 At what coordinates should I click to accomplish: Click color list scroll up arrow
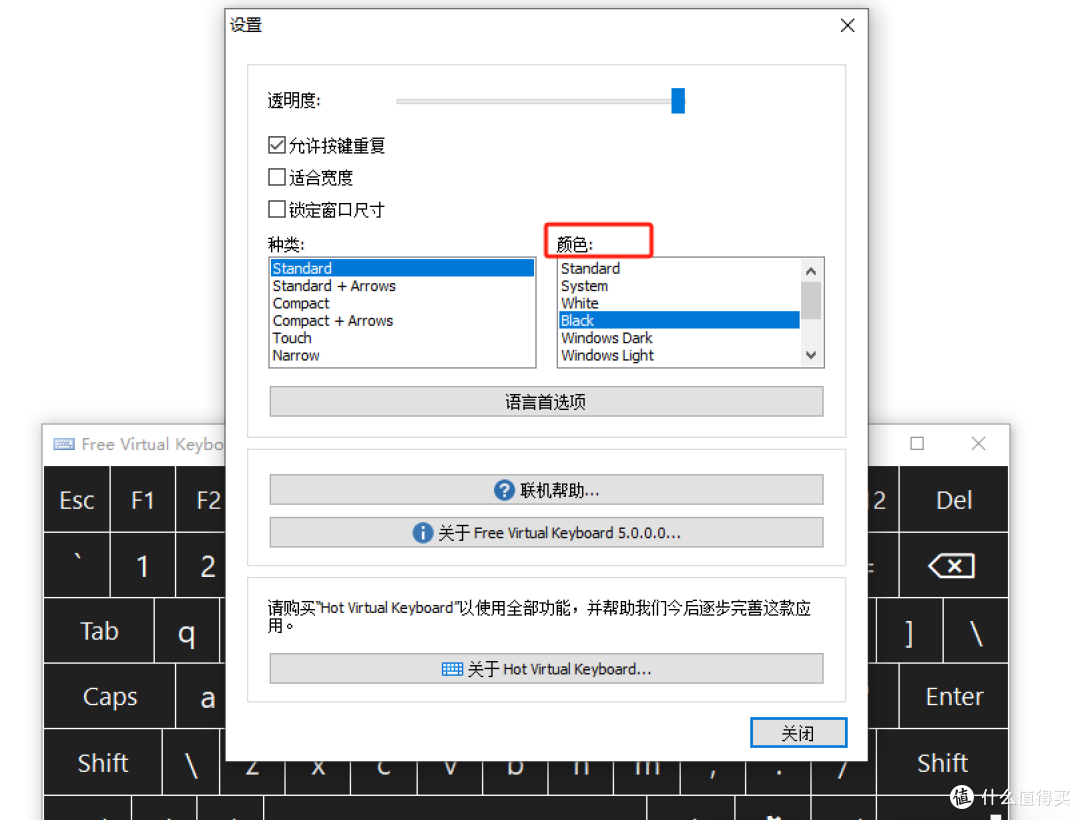coord(811,271)
